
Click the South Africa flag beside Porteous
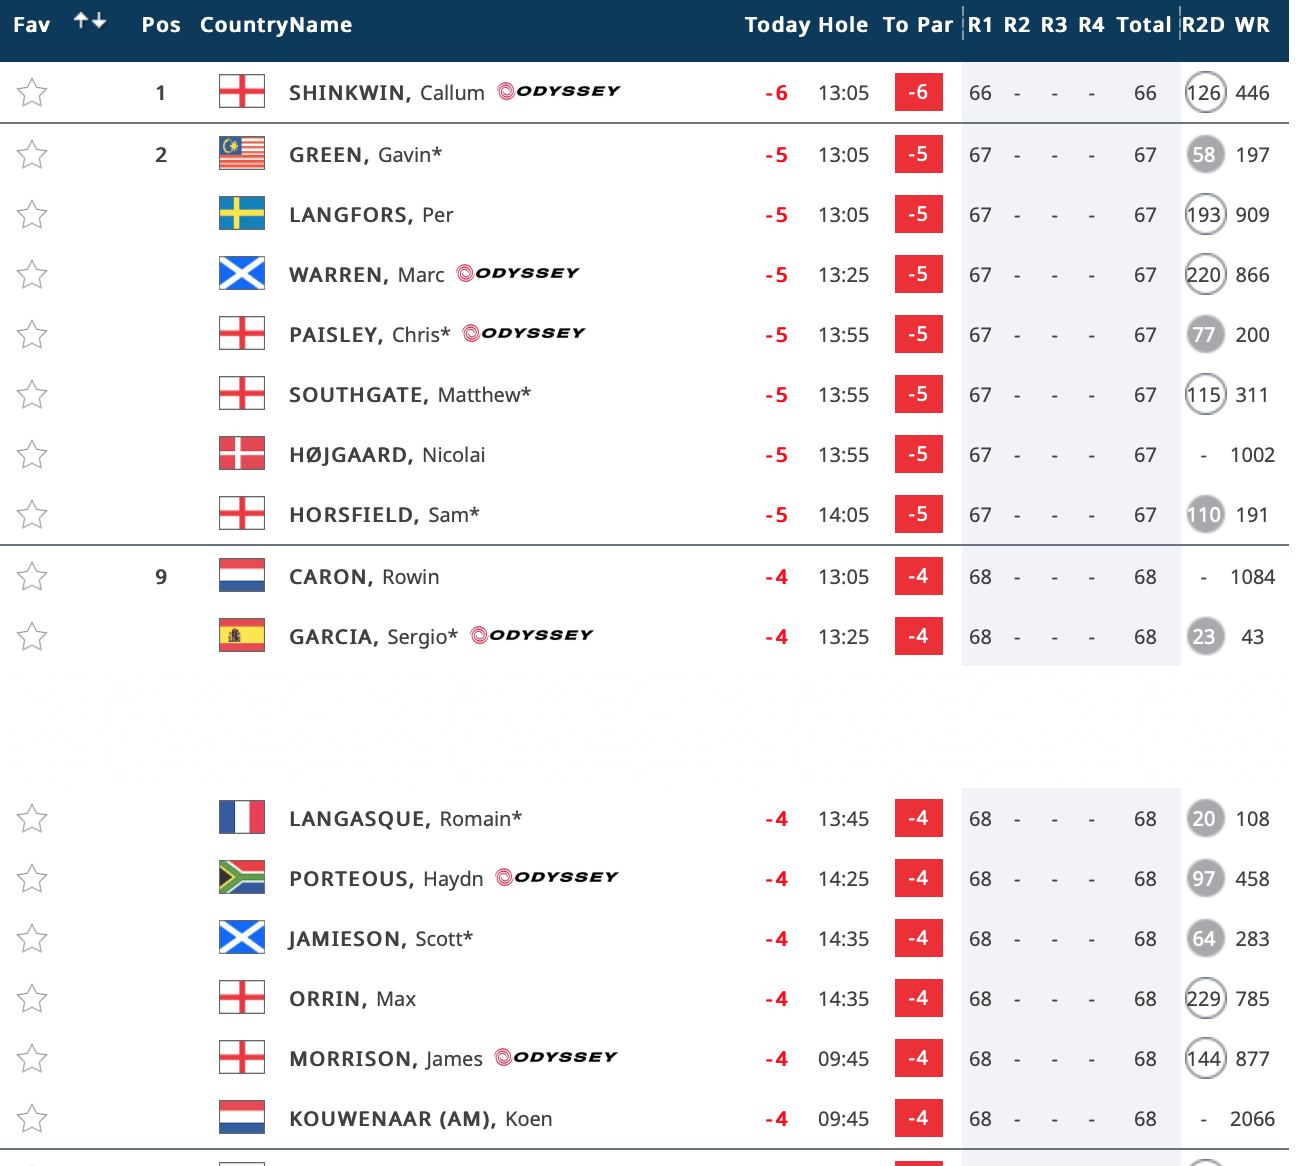tap(242, 877)
